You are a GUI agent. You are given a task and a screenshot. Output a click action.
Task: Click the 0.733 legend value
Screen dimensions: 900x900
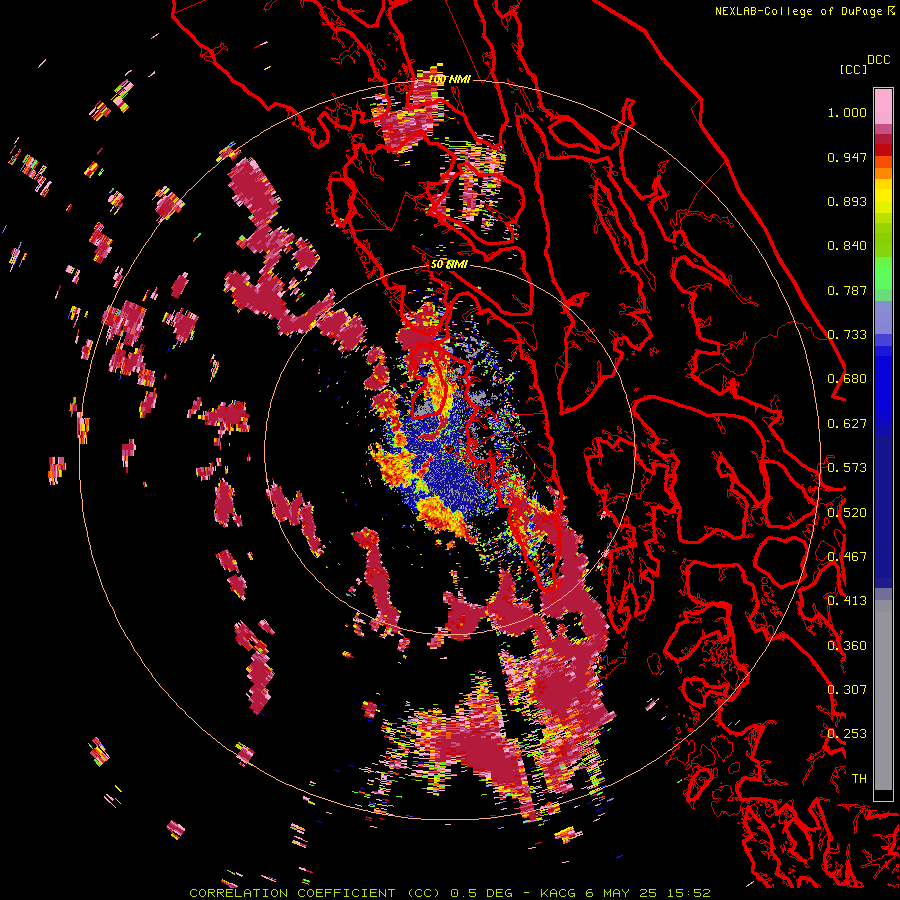click(847, 335)
